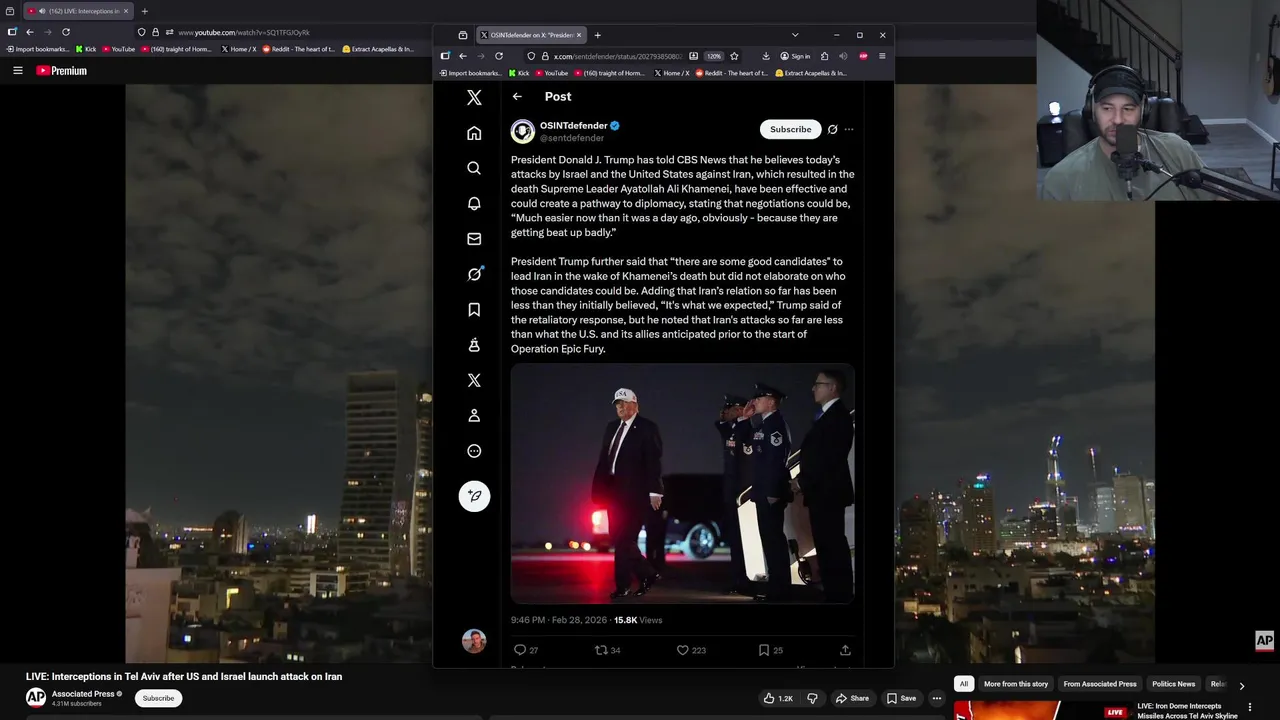Open the browser hamburger menu in X window

(882, 56)
